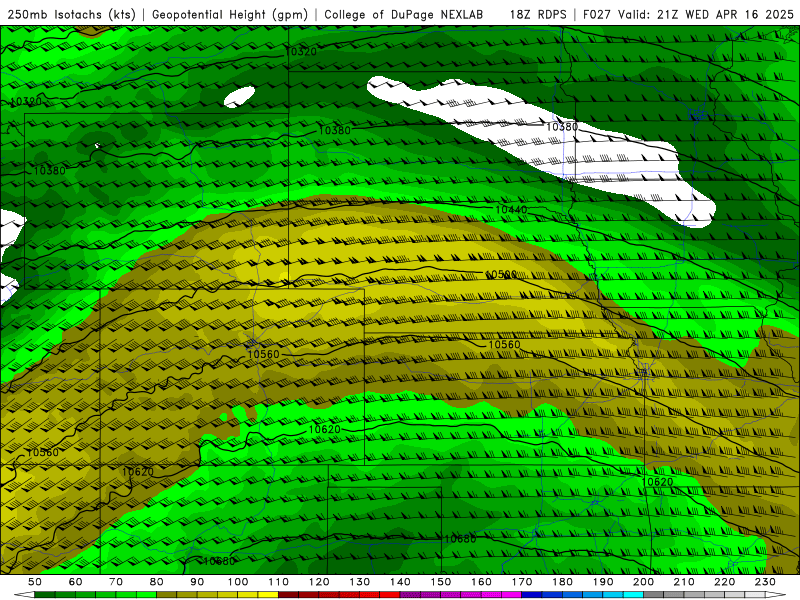800x600 pixels.
Task: Click the 10440 height contour label
Action: 511,209
